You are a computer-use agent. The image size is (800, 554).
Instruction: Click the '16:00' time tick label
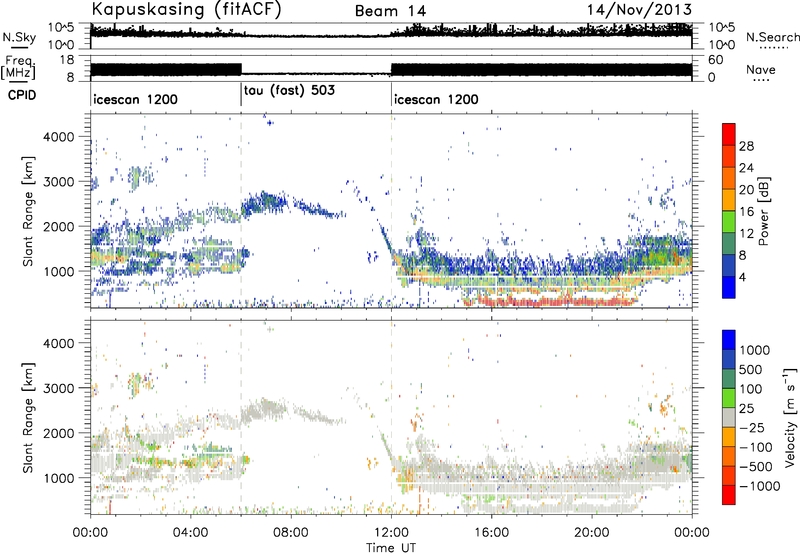491,533
